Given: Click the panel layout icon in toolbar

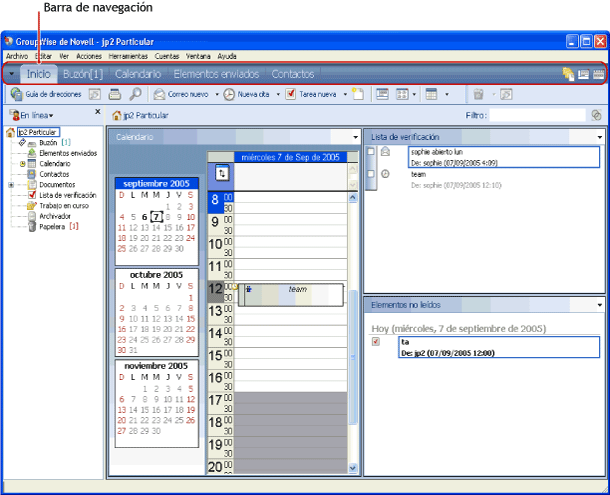Looking at the screenshot, I should pos(382,94).
